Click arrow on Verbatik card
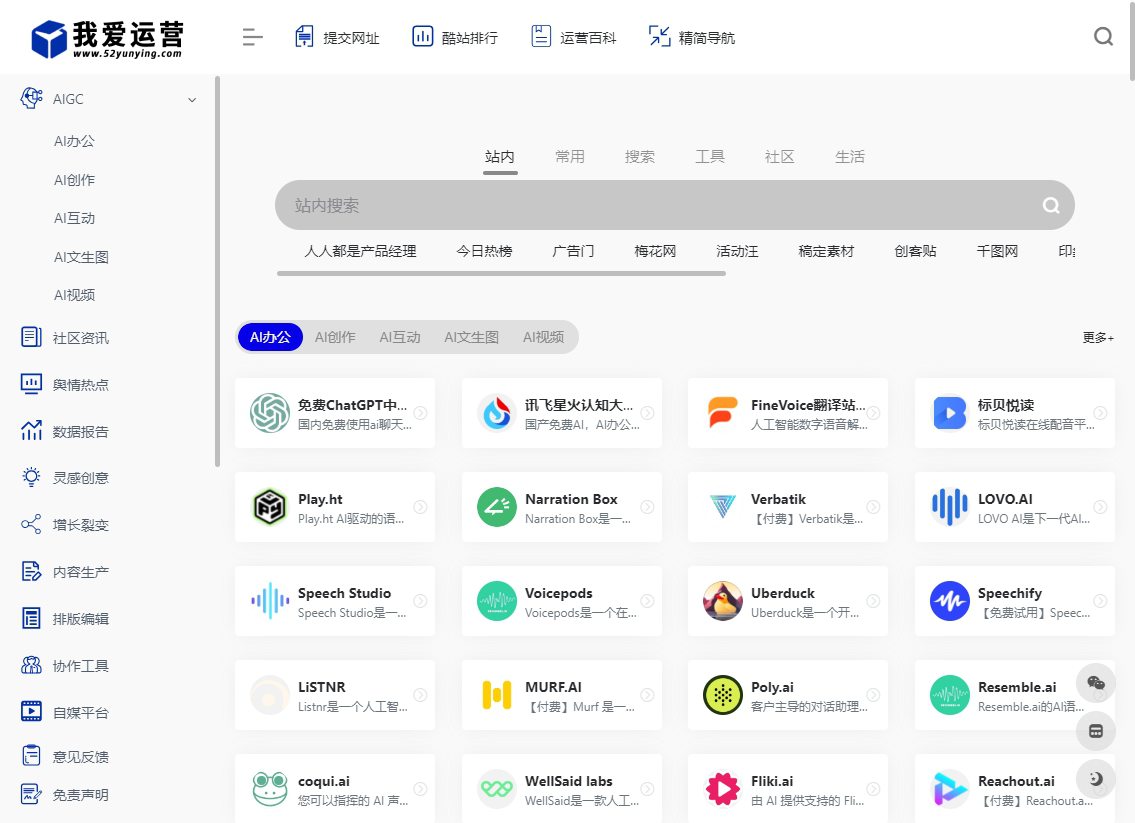The image size is (1135, 823). pyautogui.click(x=874, y=507)
